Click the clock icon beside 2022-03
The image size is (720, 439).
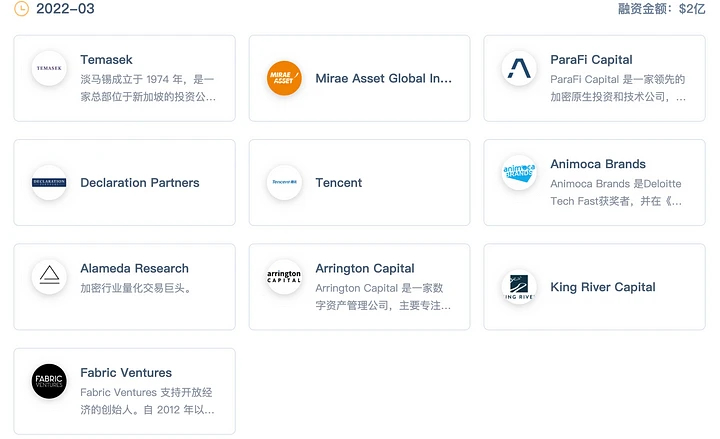click(x=21, y=9)
